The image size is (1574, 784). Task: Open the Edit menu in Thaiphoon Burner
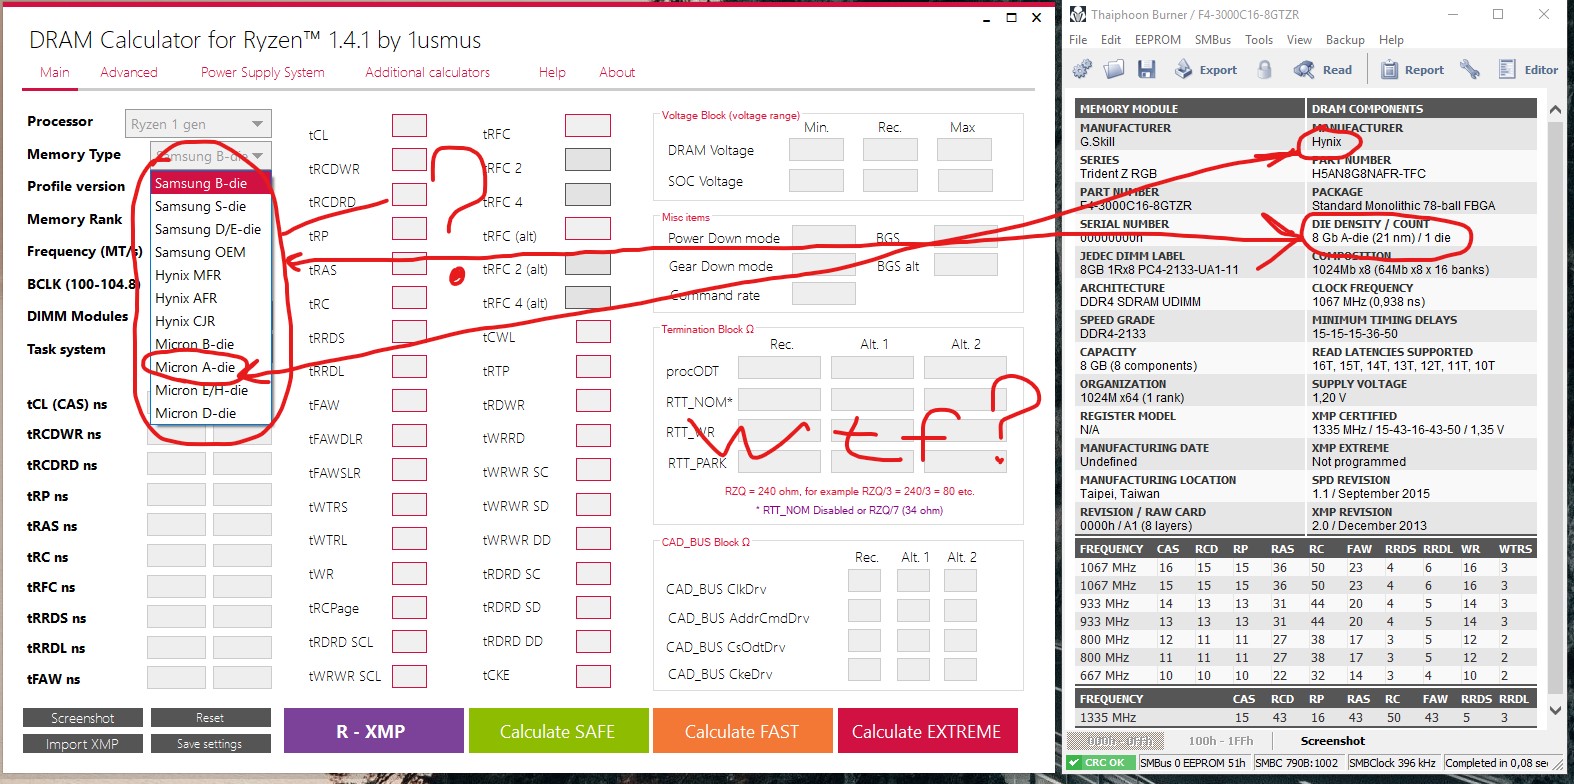pyautogui.click(x=1111, y=40)
